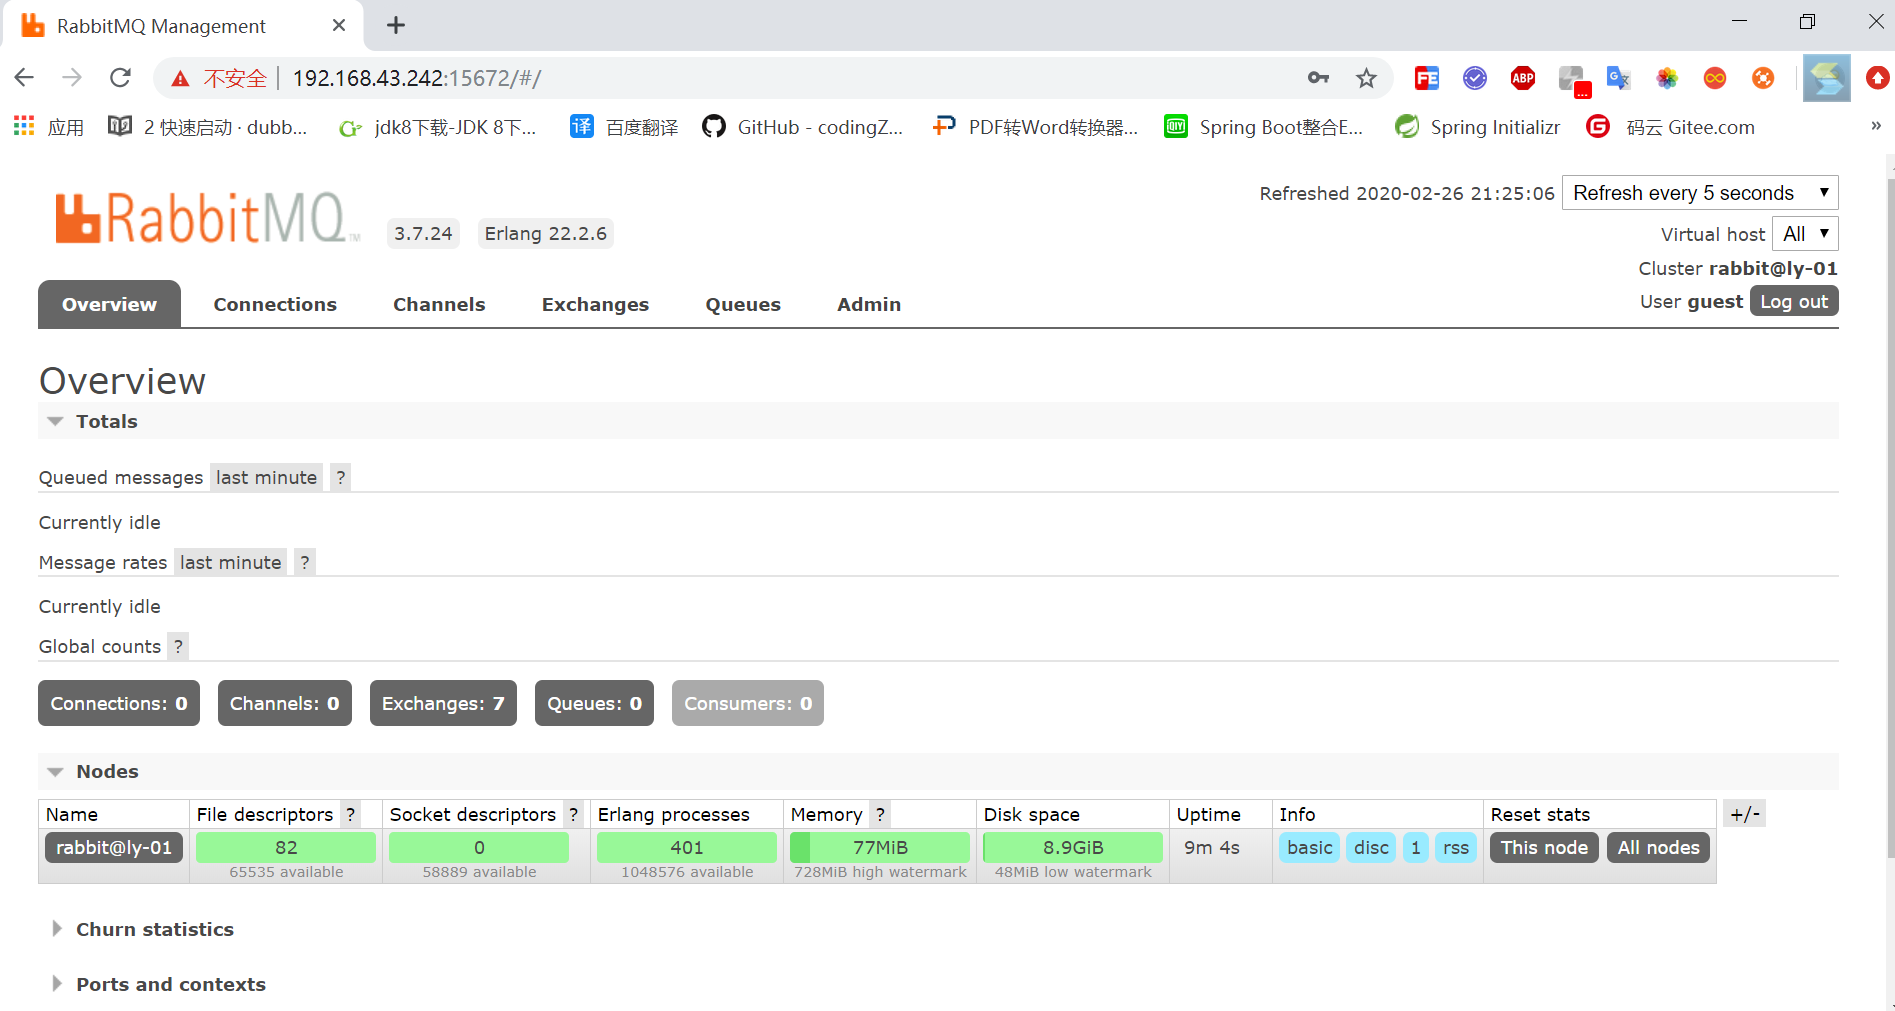Open saved password key icon

click(1318, 78)
